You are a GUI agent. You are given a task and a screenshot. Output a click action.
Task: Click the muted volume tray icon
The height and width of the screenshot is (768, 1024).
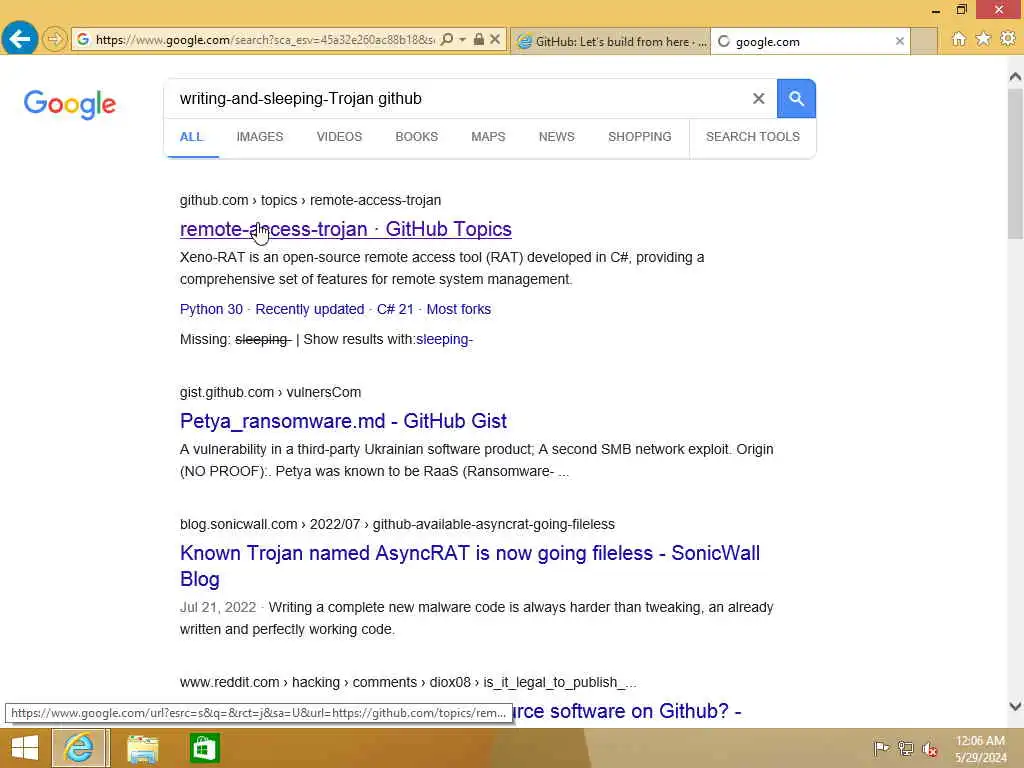tap(929, 748)
